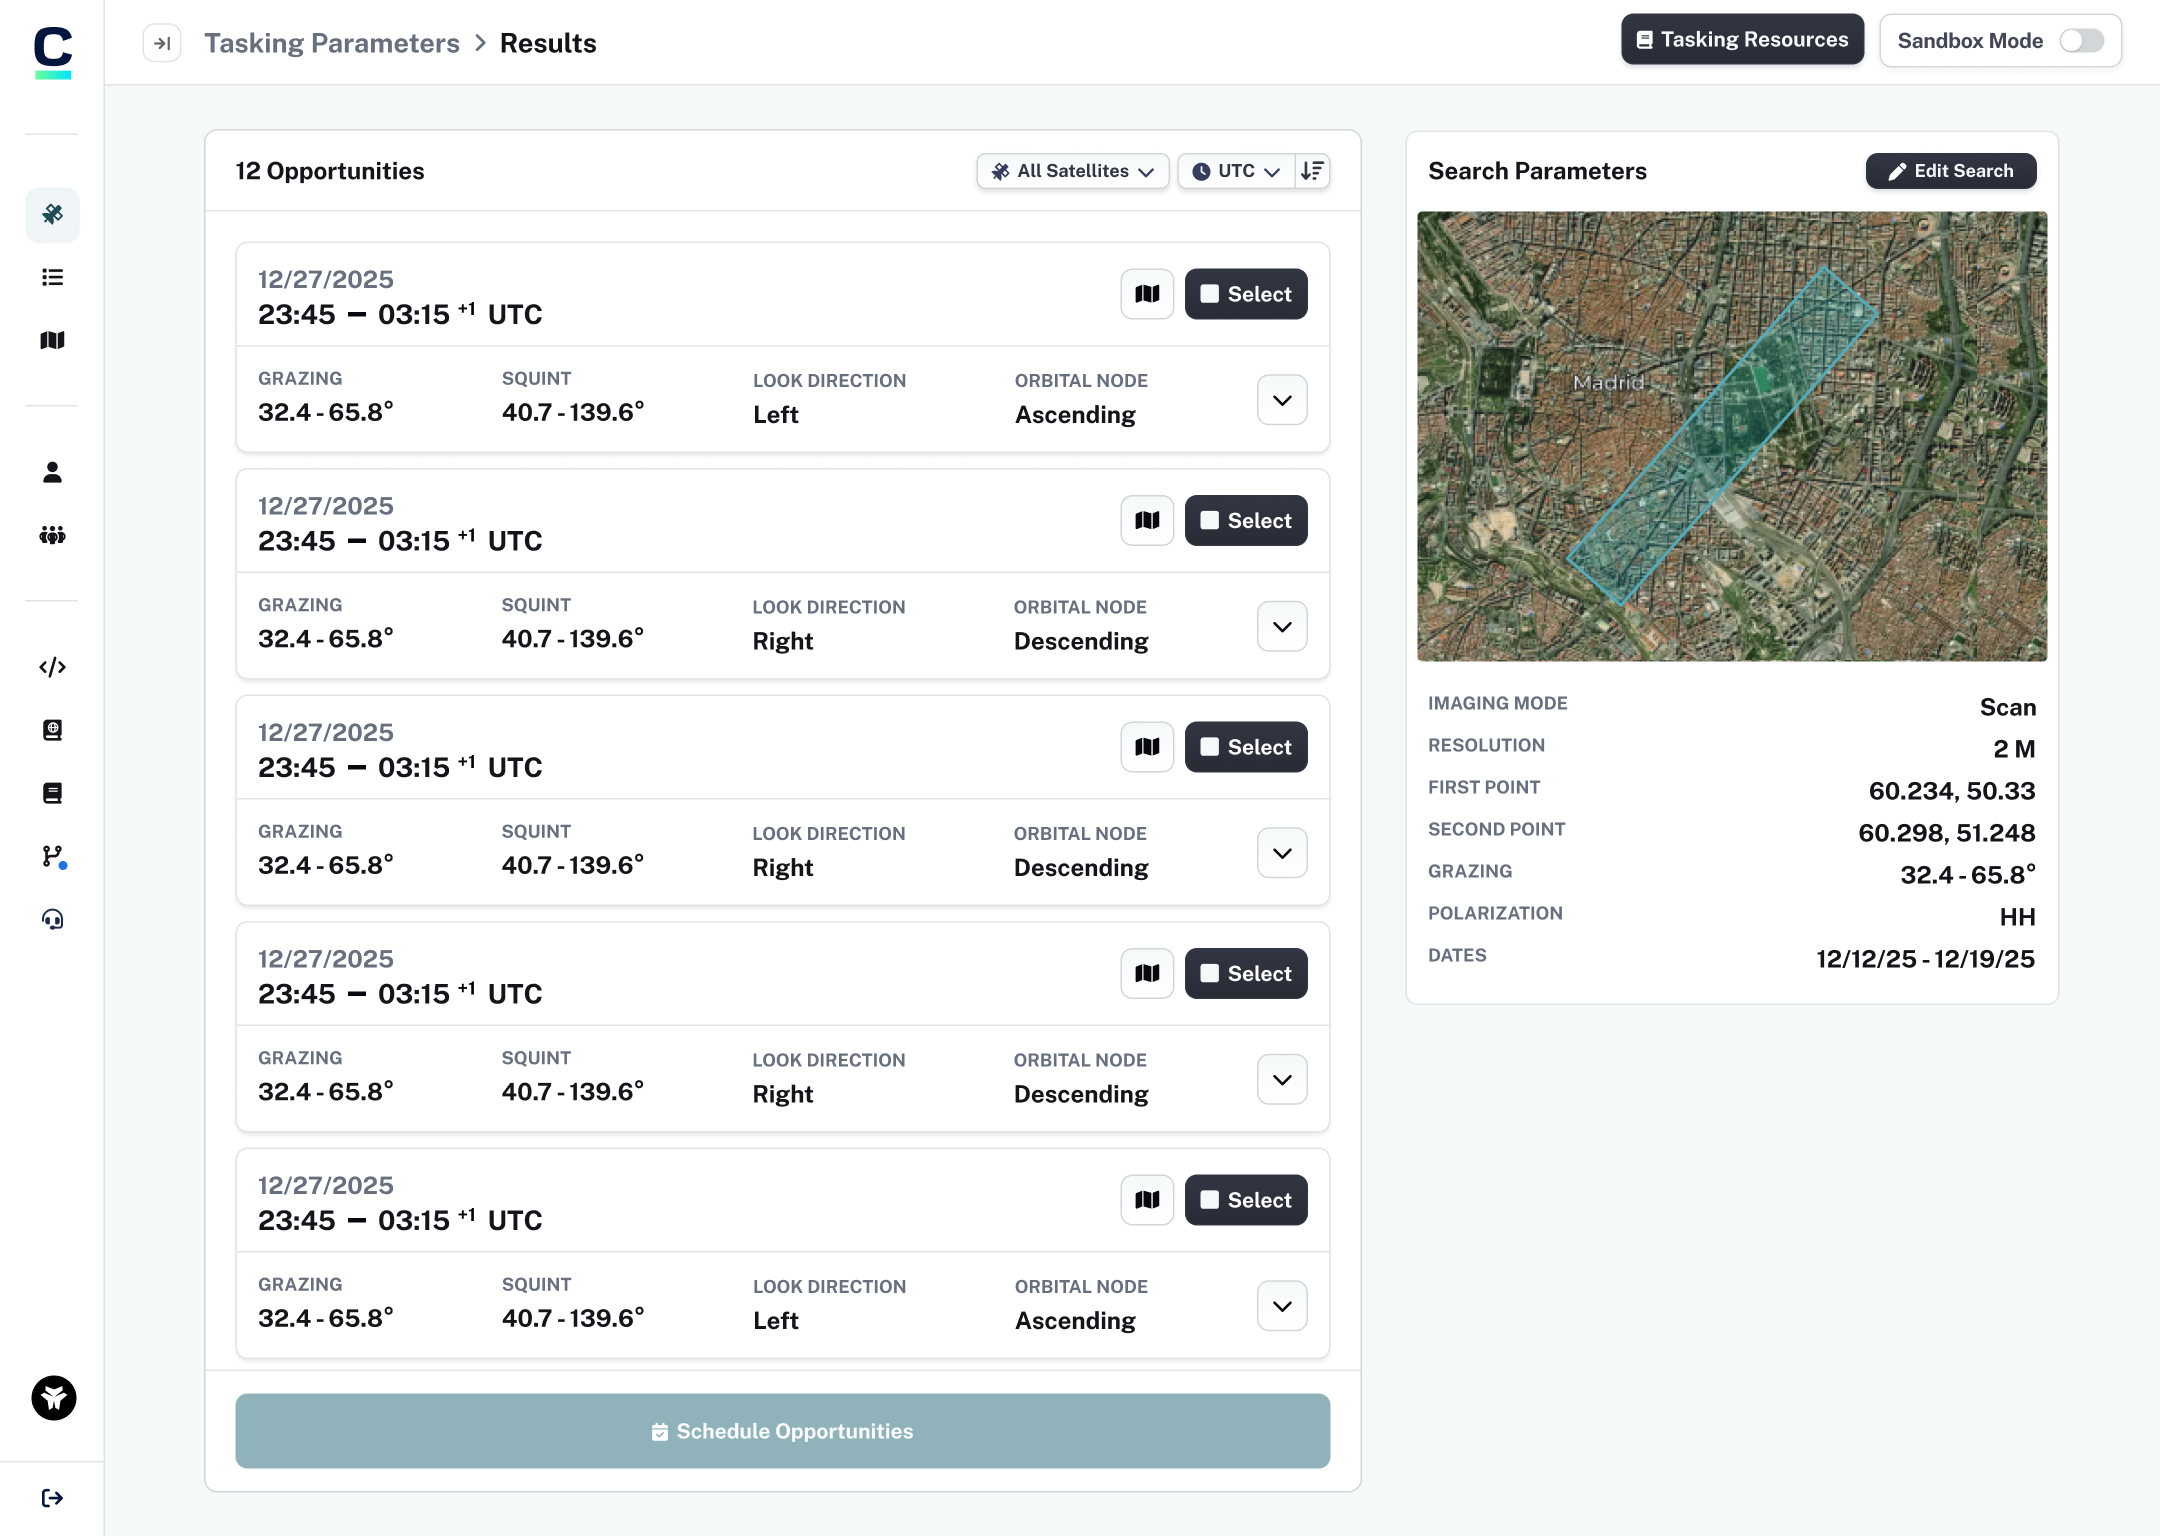
Task: Go back to Tasking Parameters breadcrumb
Action: tap(332, 43)
